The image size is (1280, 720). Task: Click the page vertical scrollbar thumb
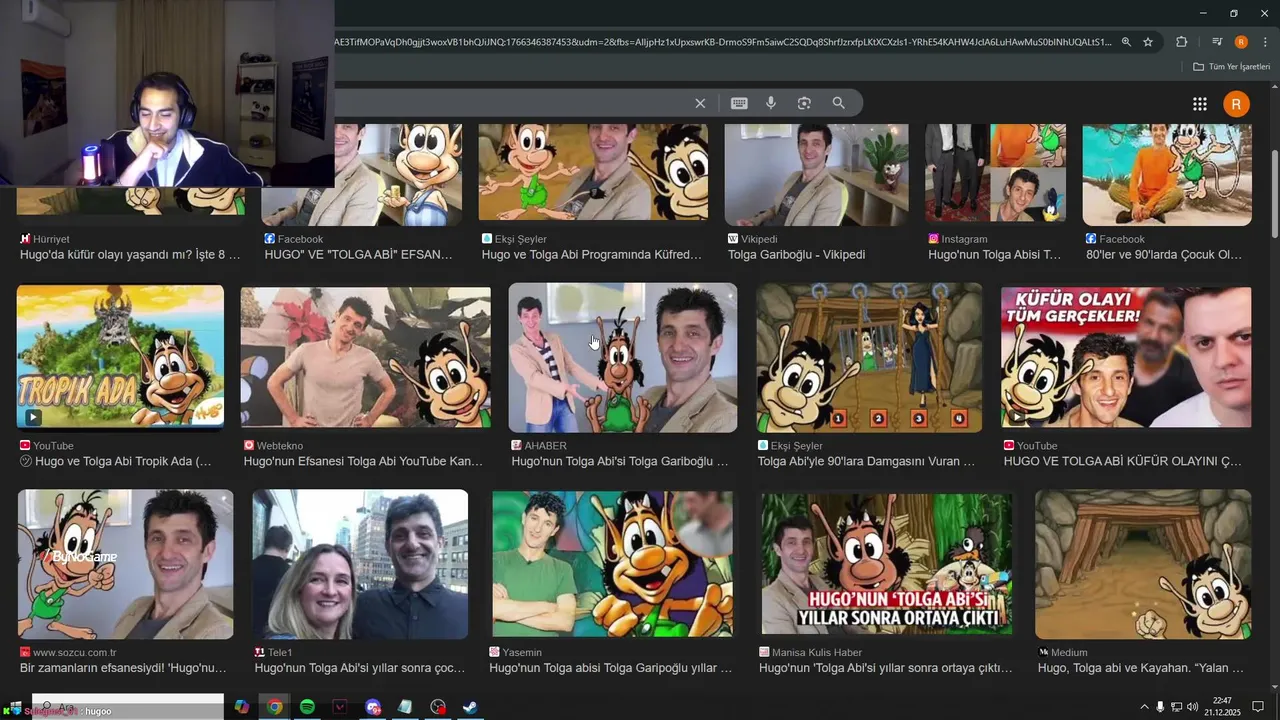pyautogui.click(x=1274, y=195)
